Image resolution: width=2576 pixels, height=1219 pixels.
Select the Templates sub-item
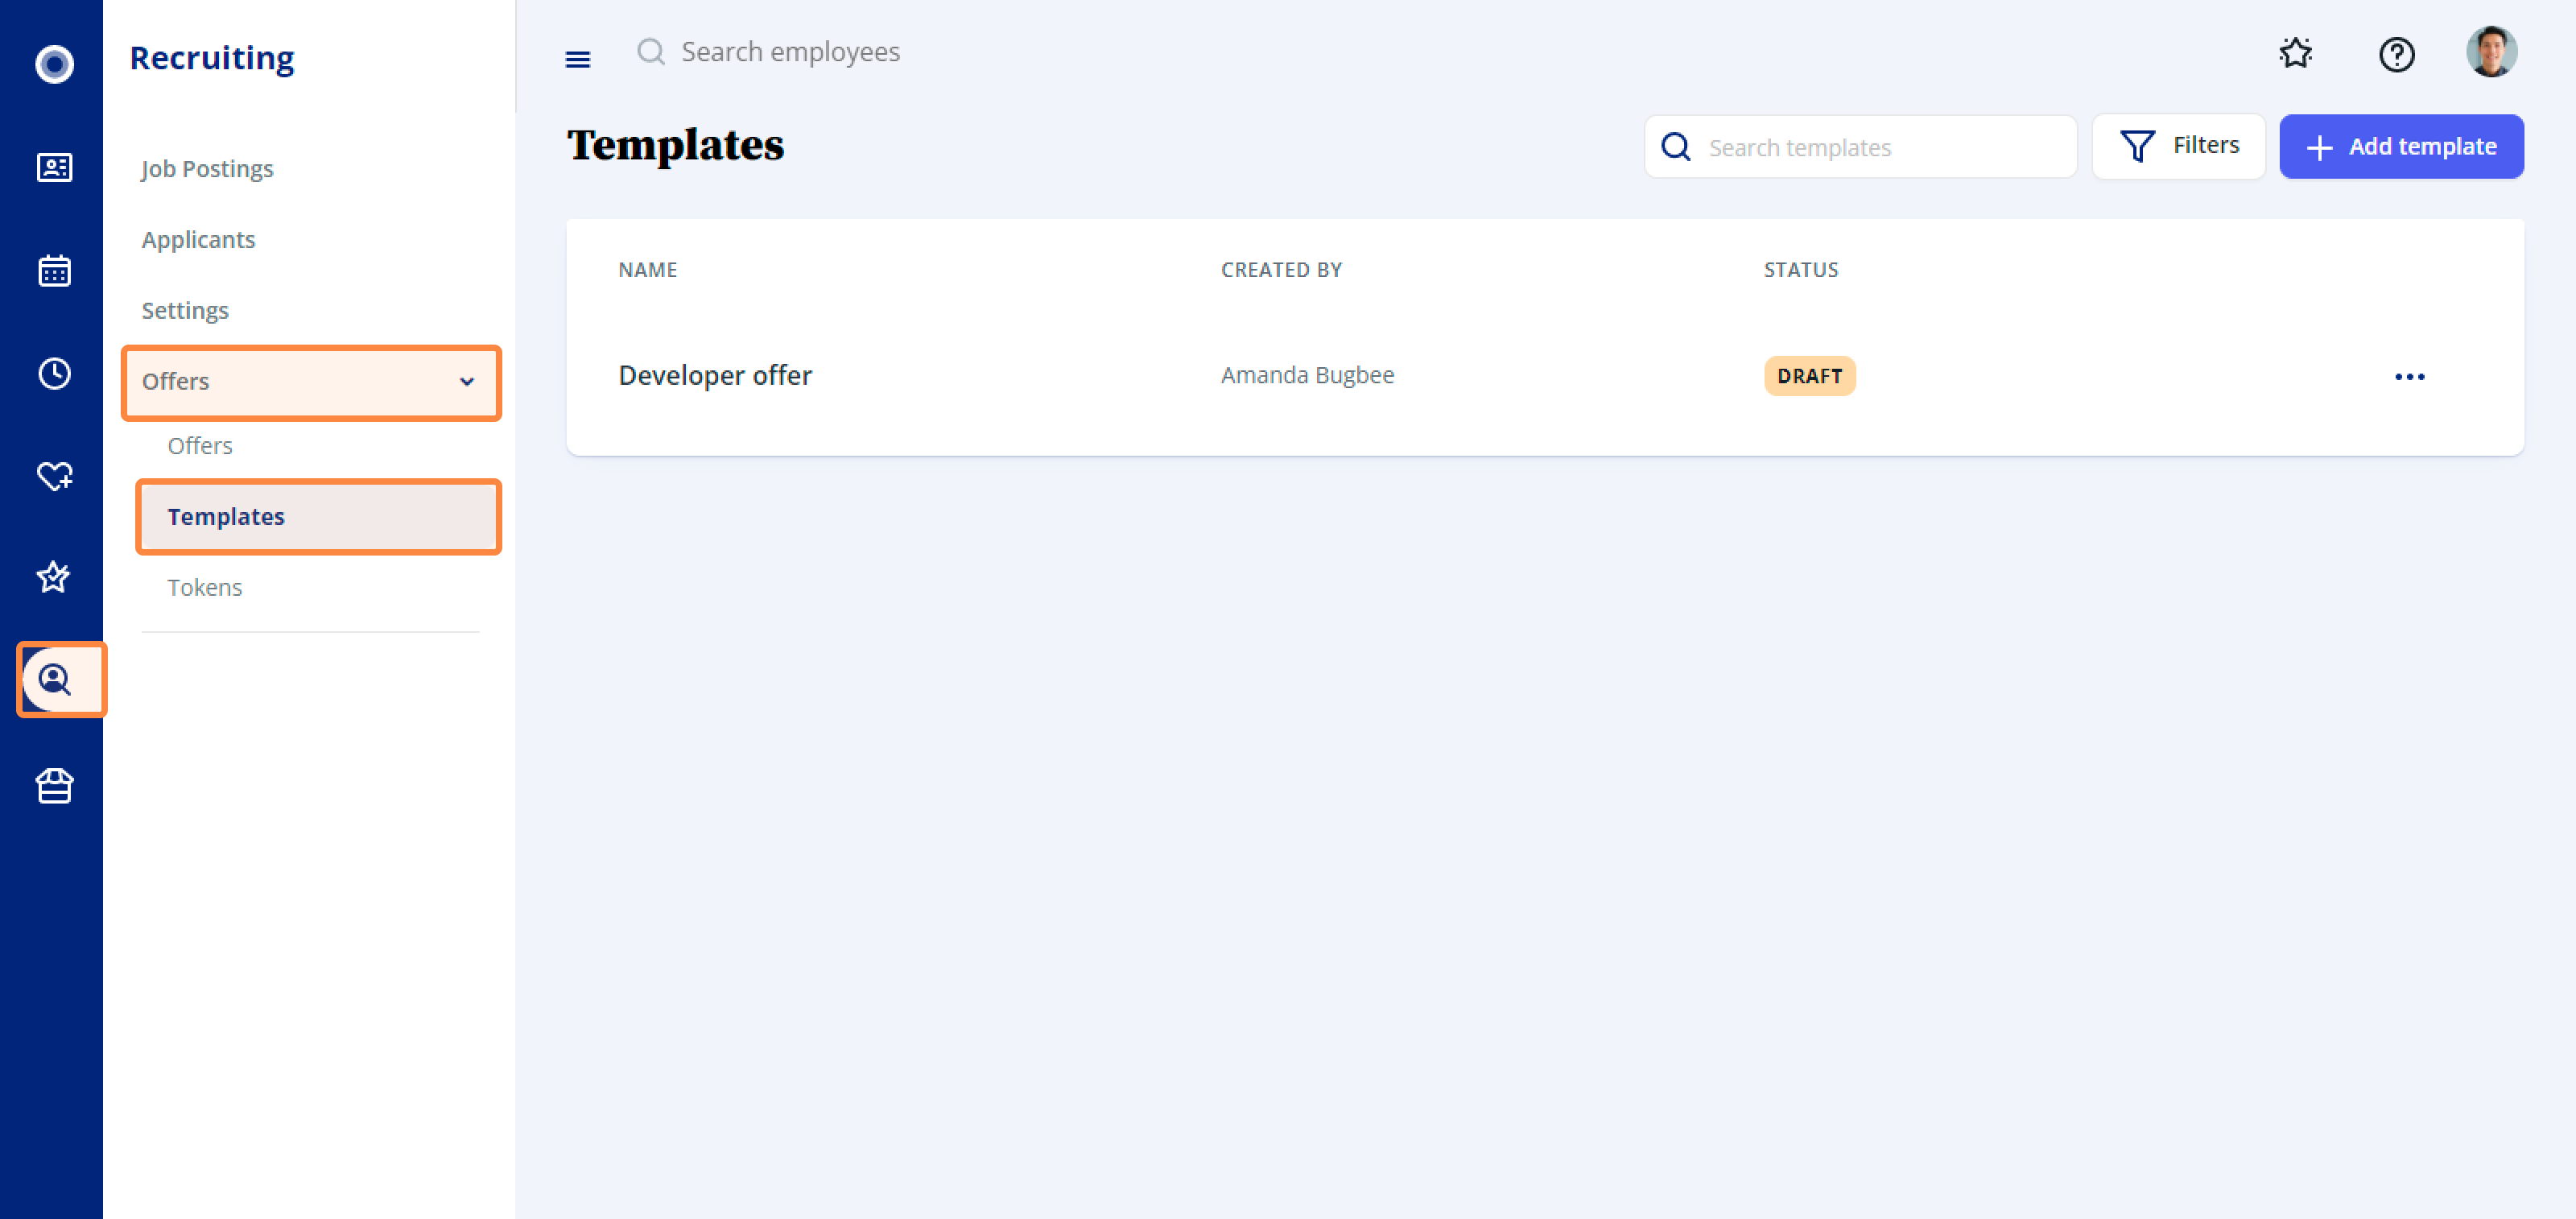tap(318, 516)
